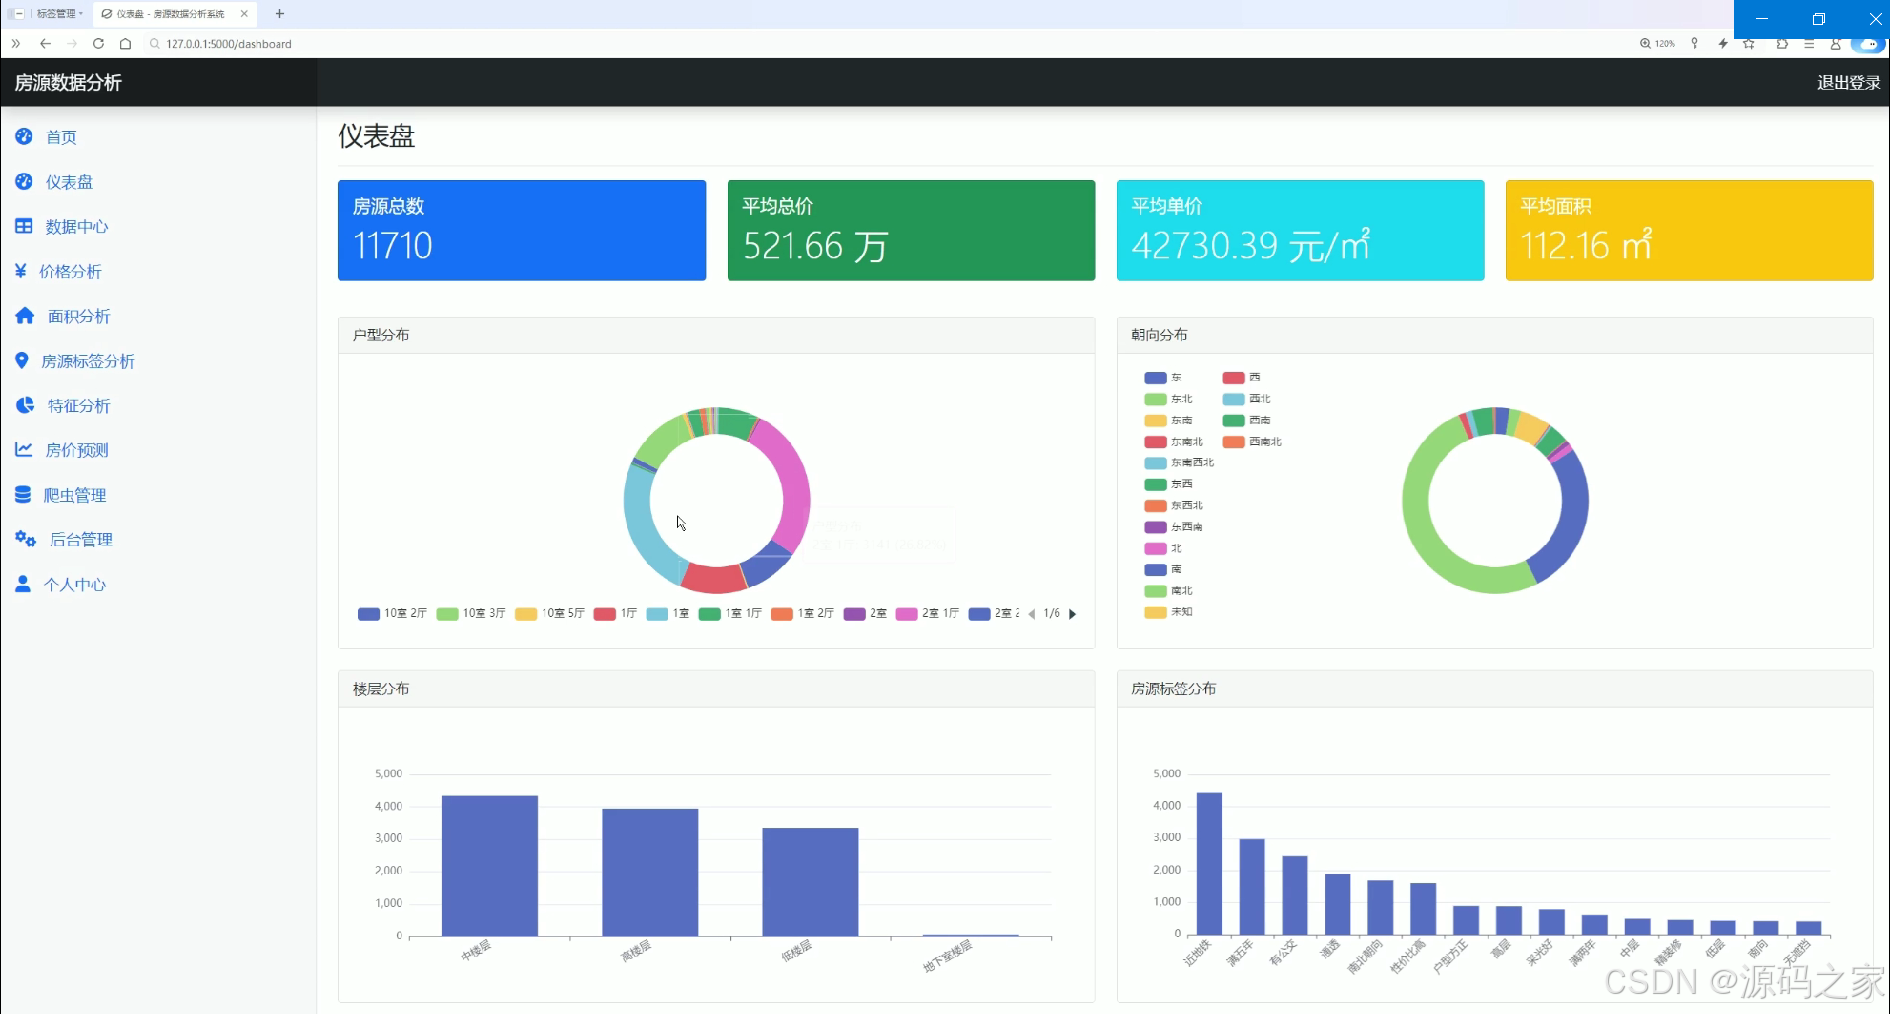Open 爬虫管理 from the sidebar menu

point(75,495)
